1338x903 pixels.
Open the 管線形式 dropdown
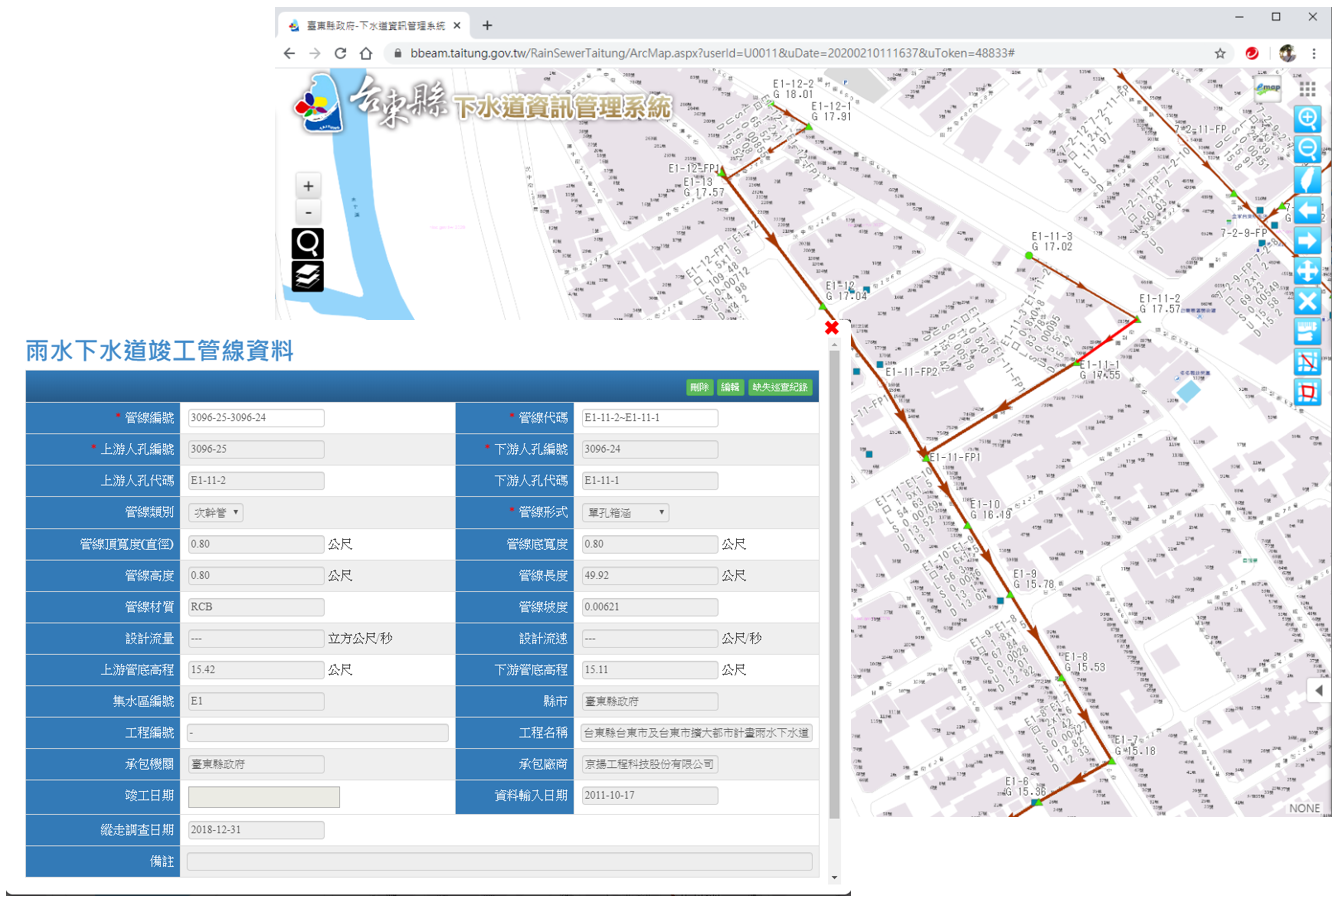(625, 513)
